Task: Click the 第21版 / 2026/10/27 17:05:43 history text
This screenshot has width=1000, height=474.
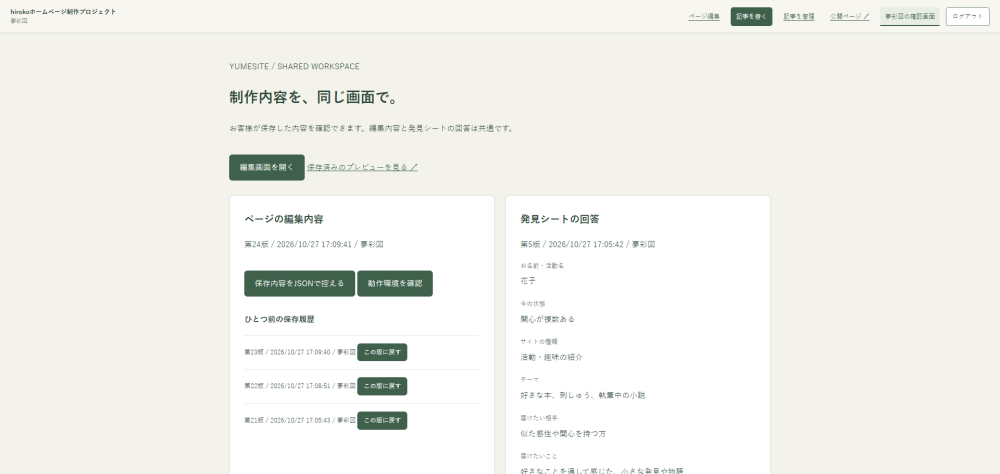Action: tap(300, 420)
